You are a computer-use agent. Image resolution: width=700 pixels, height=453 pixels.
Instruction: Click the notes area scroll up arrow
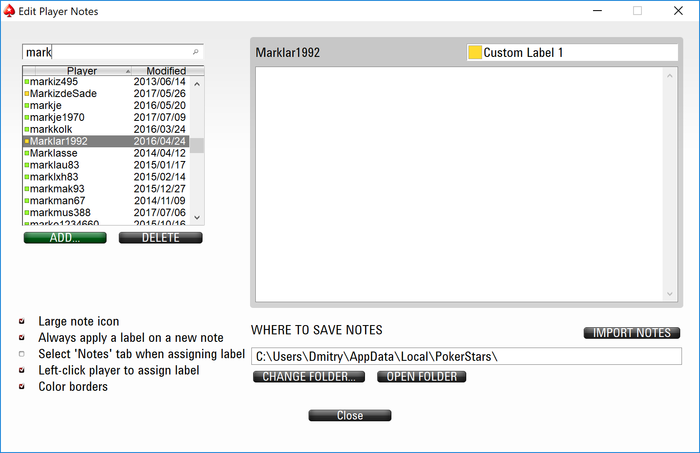point(670,76)
